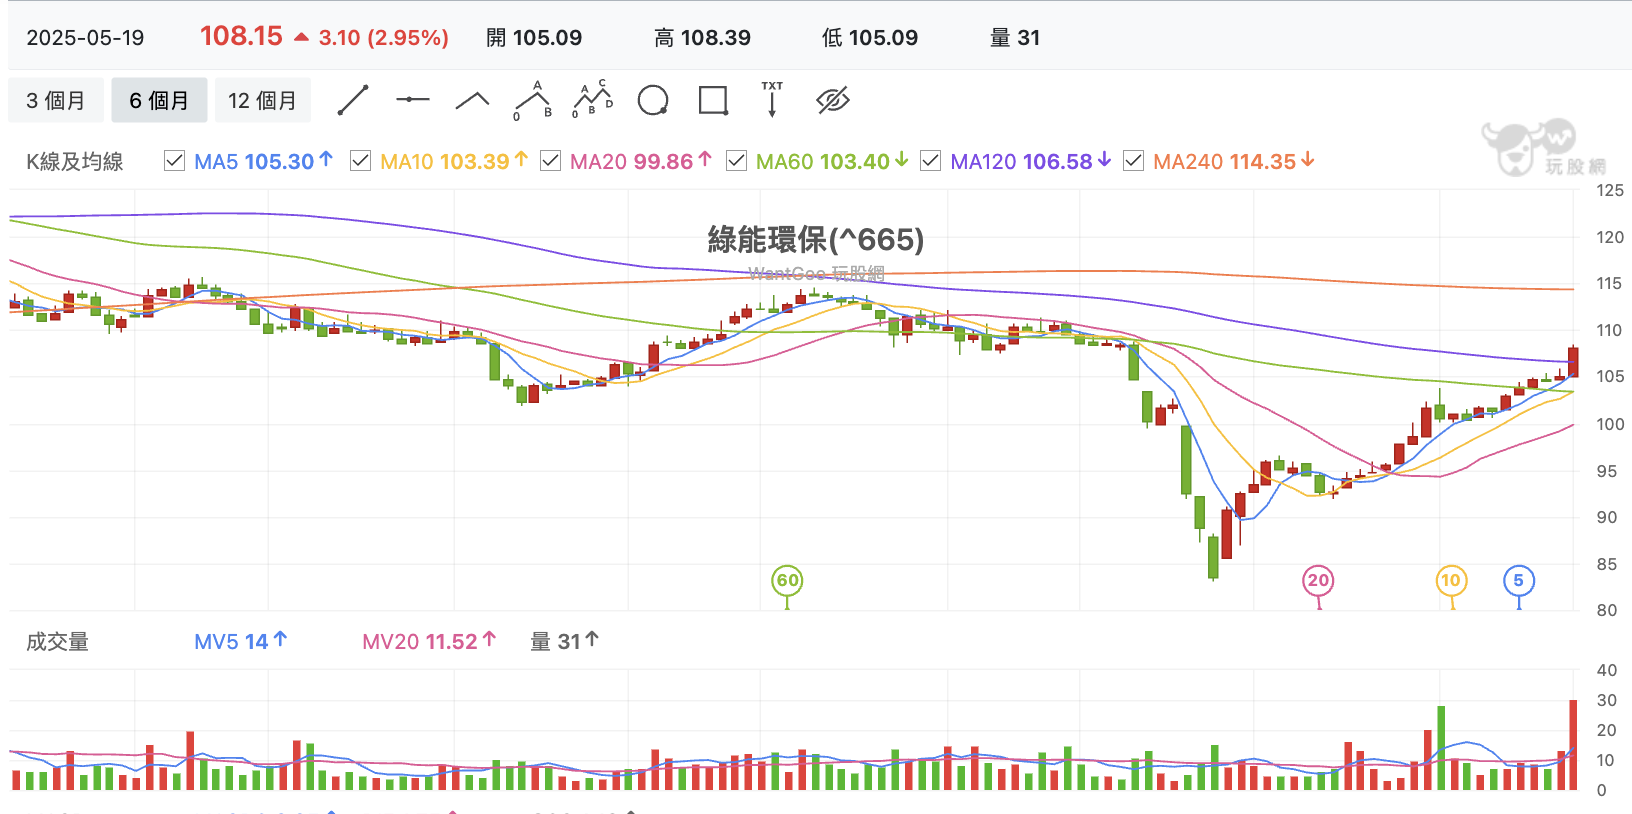
Task: Click the chart title 綠能環保(^665)
Action: 816,239
